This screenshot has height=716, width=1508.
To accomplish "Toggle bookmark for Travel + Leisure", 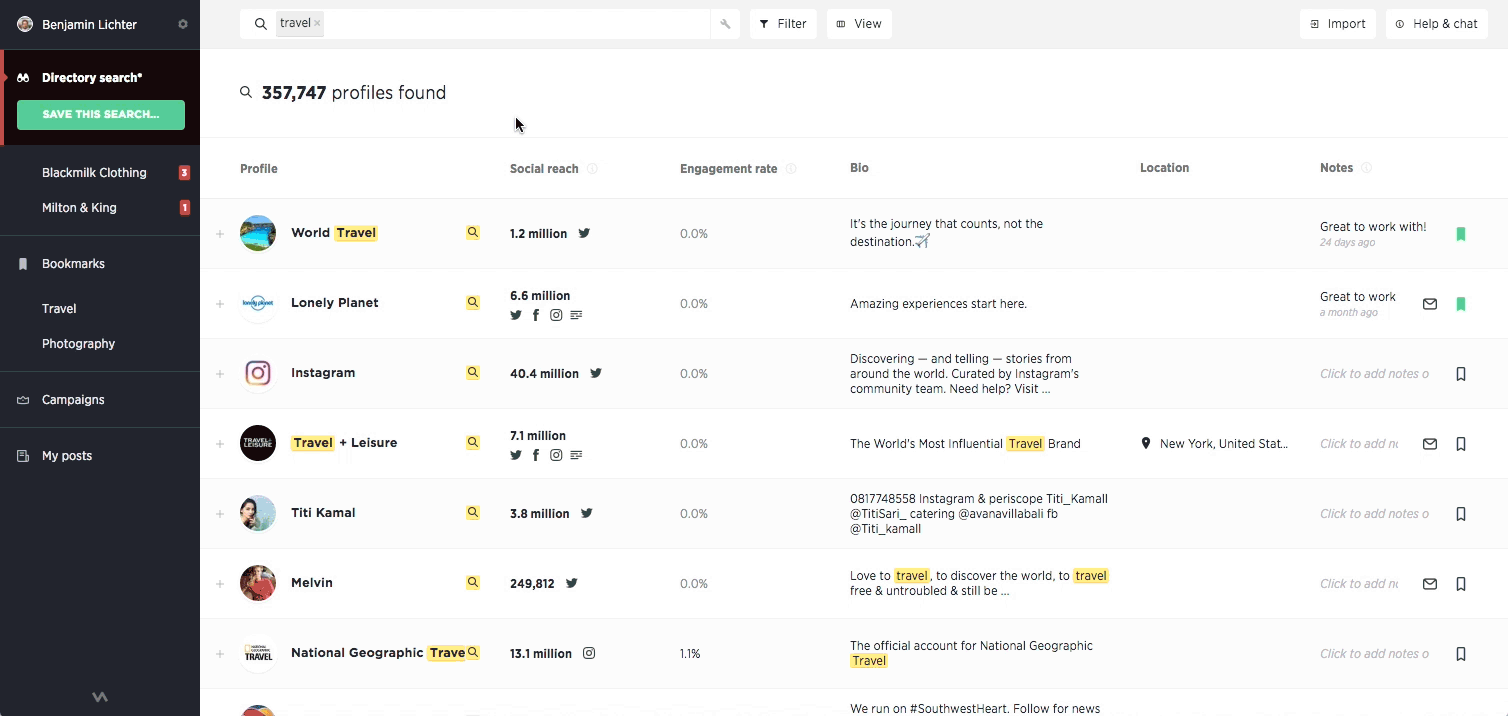I will click(1461, 444).
